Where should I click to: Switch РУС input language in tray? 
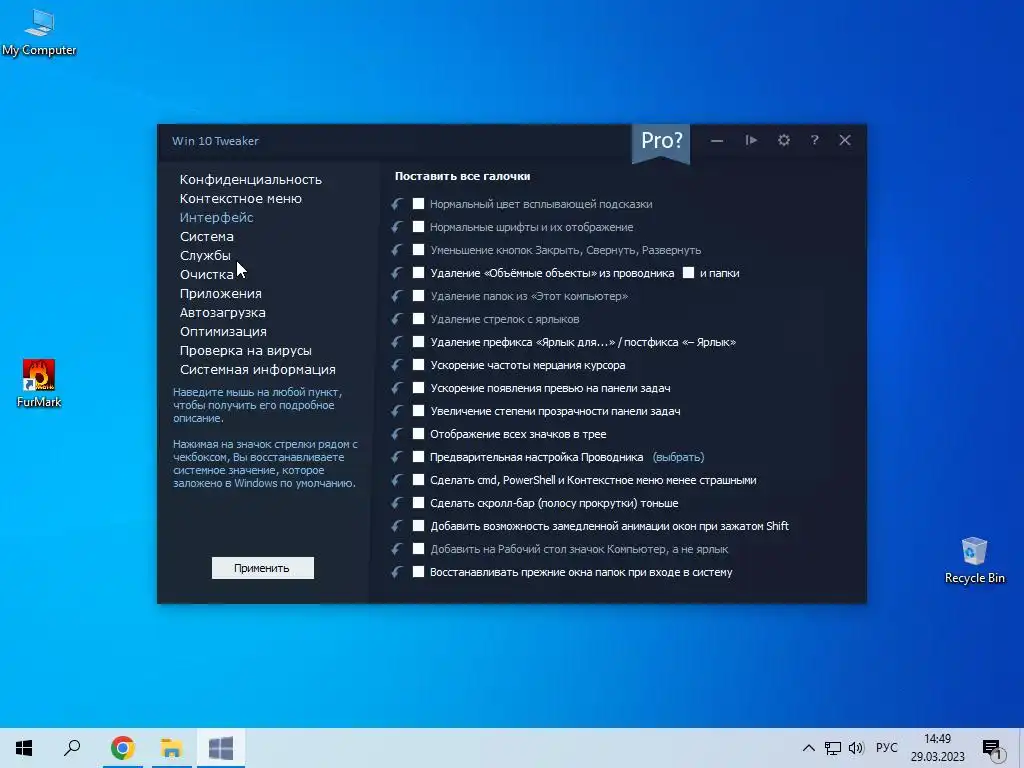click(x=886, y=748)
